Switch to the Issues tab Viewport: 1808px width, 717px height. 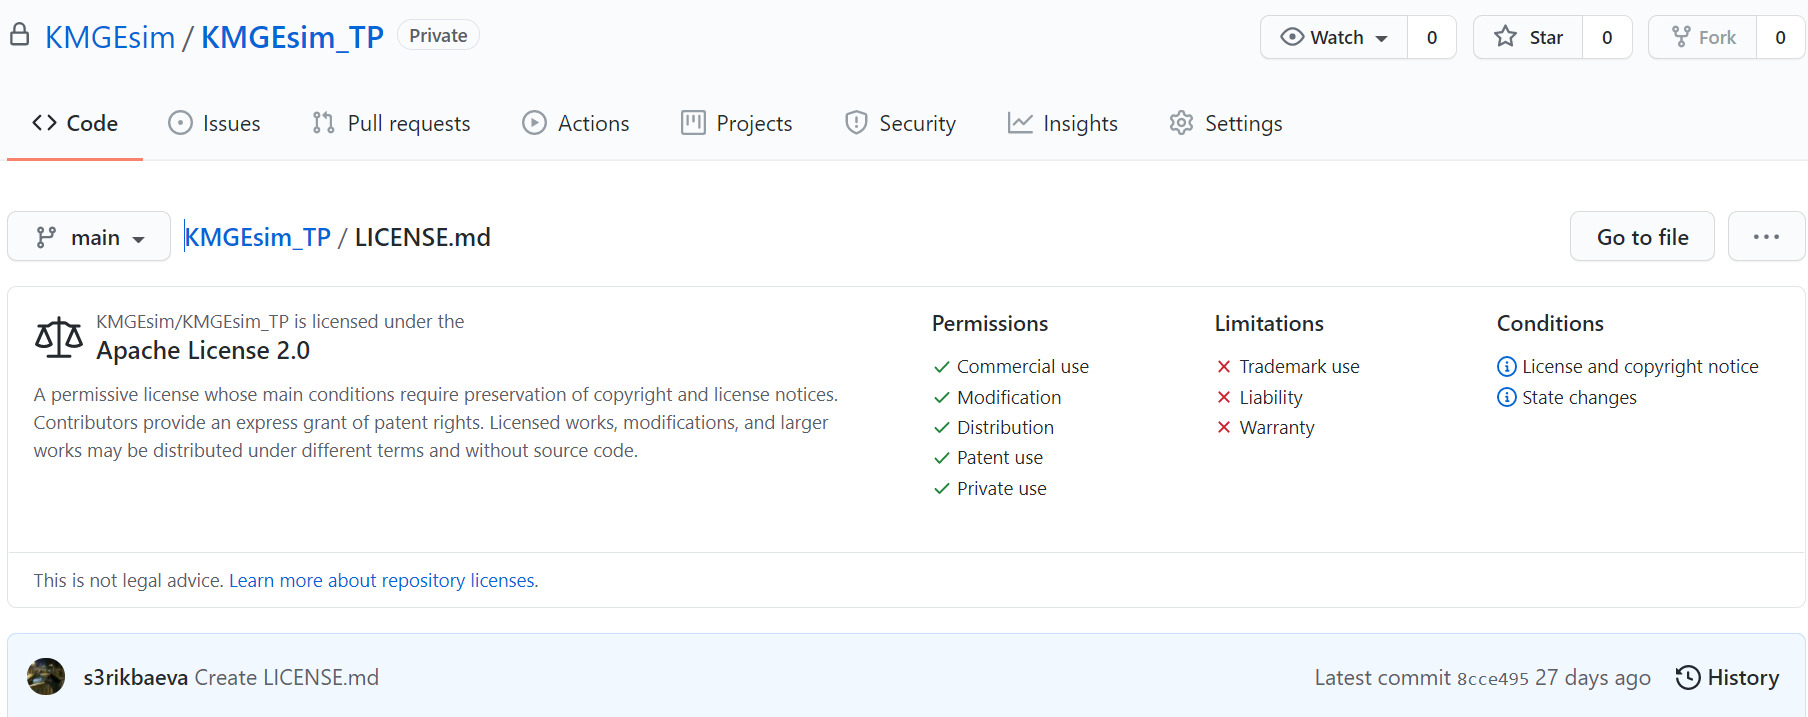[214, 123]
